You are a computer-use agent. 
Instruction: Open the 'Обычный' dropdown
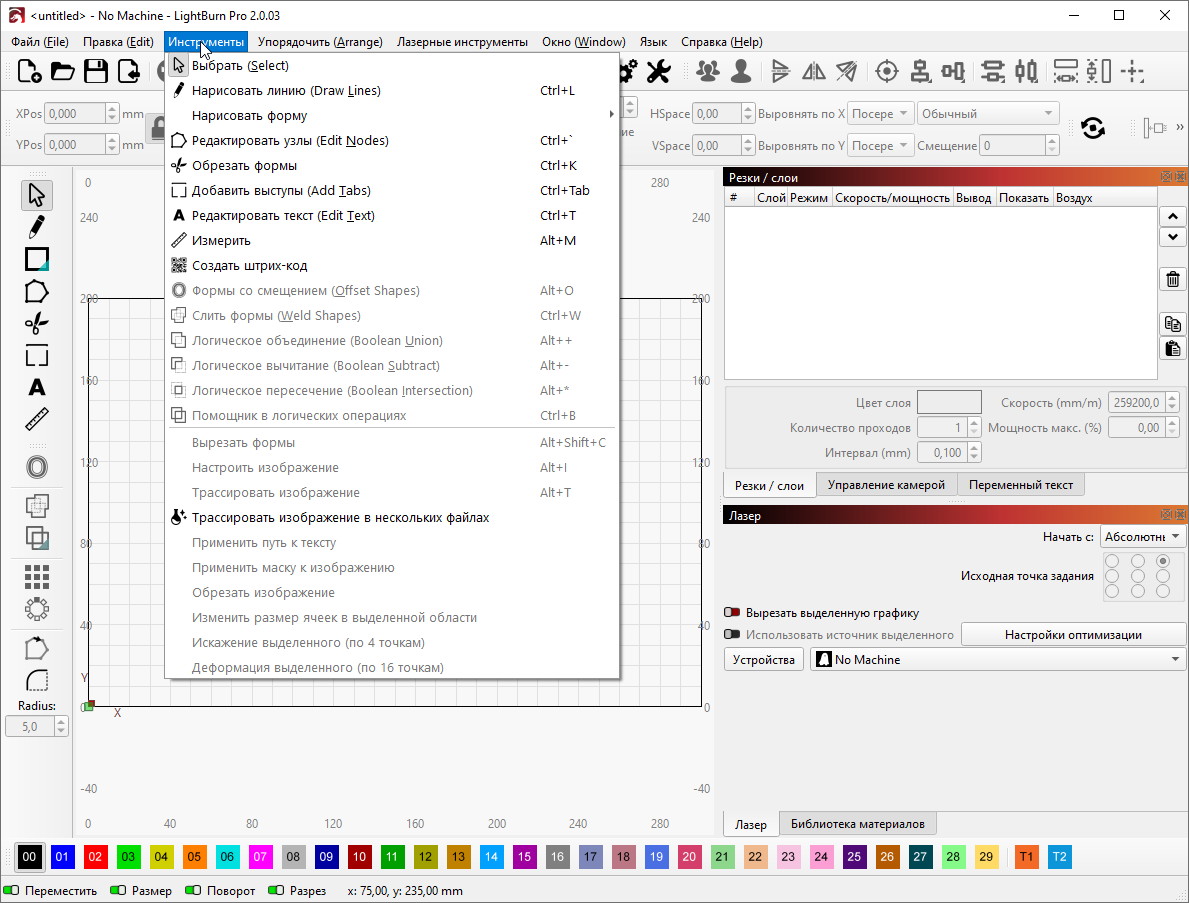[987, 114]
